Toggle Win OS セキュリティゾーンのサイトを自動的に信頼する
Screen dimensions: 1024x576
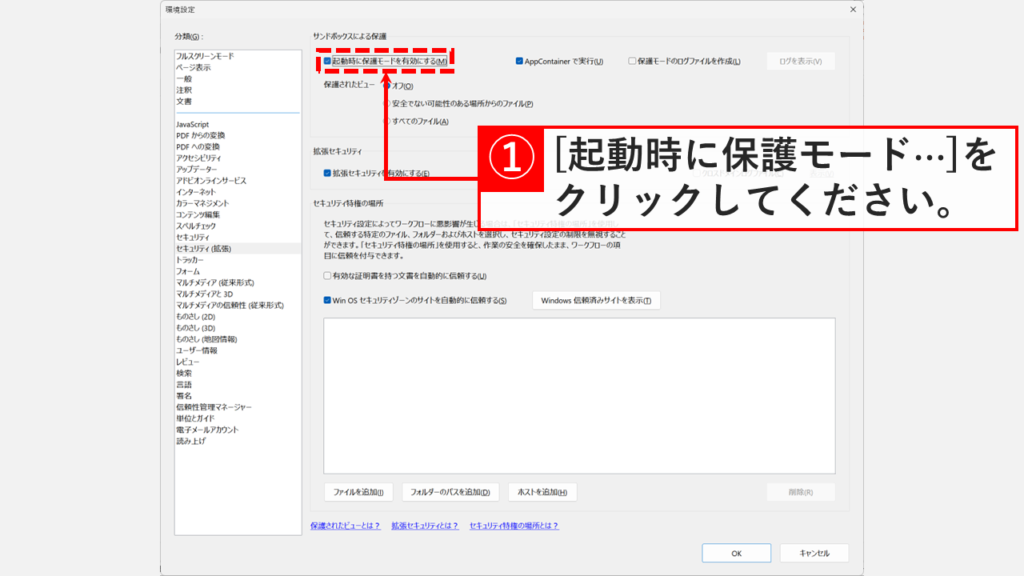pos(327,300)
